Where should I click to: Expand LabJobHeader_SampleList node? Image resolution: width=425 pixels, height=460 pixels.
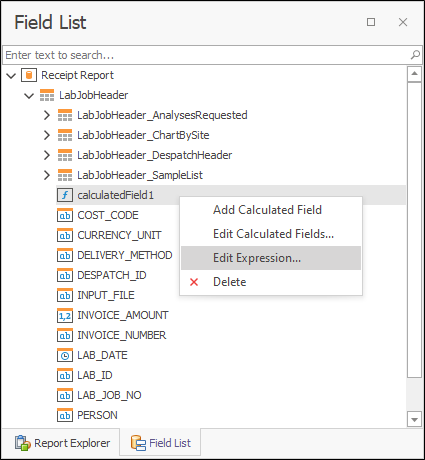click(x=47, y=175)
